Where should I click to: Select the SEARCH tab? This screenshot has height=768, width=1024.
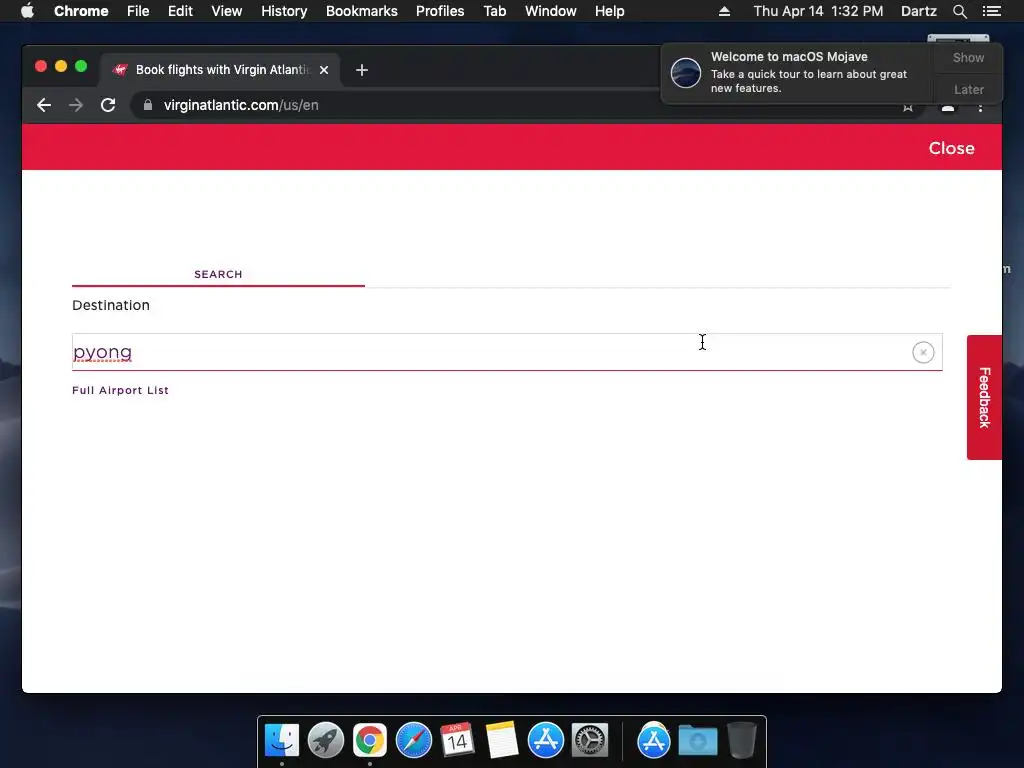coord(218,274)
